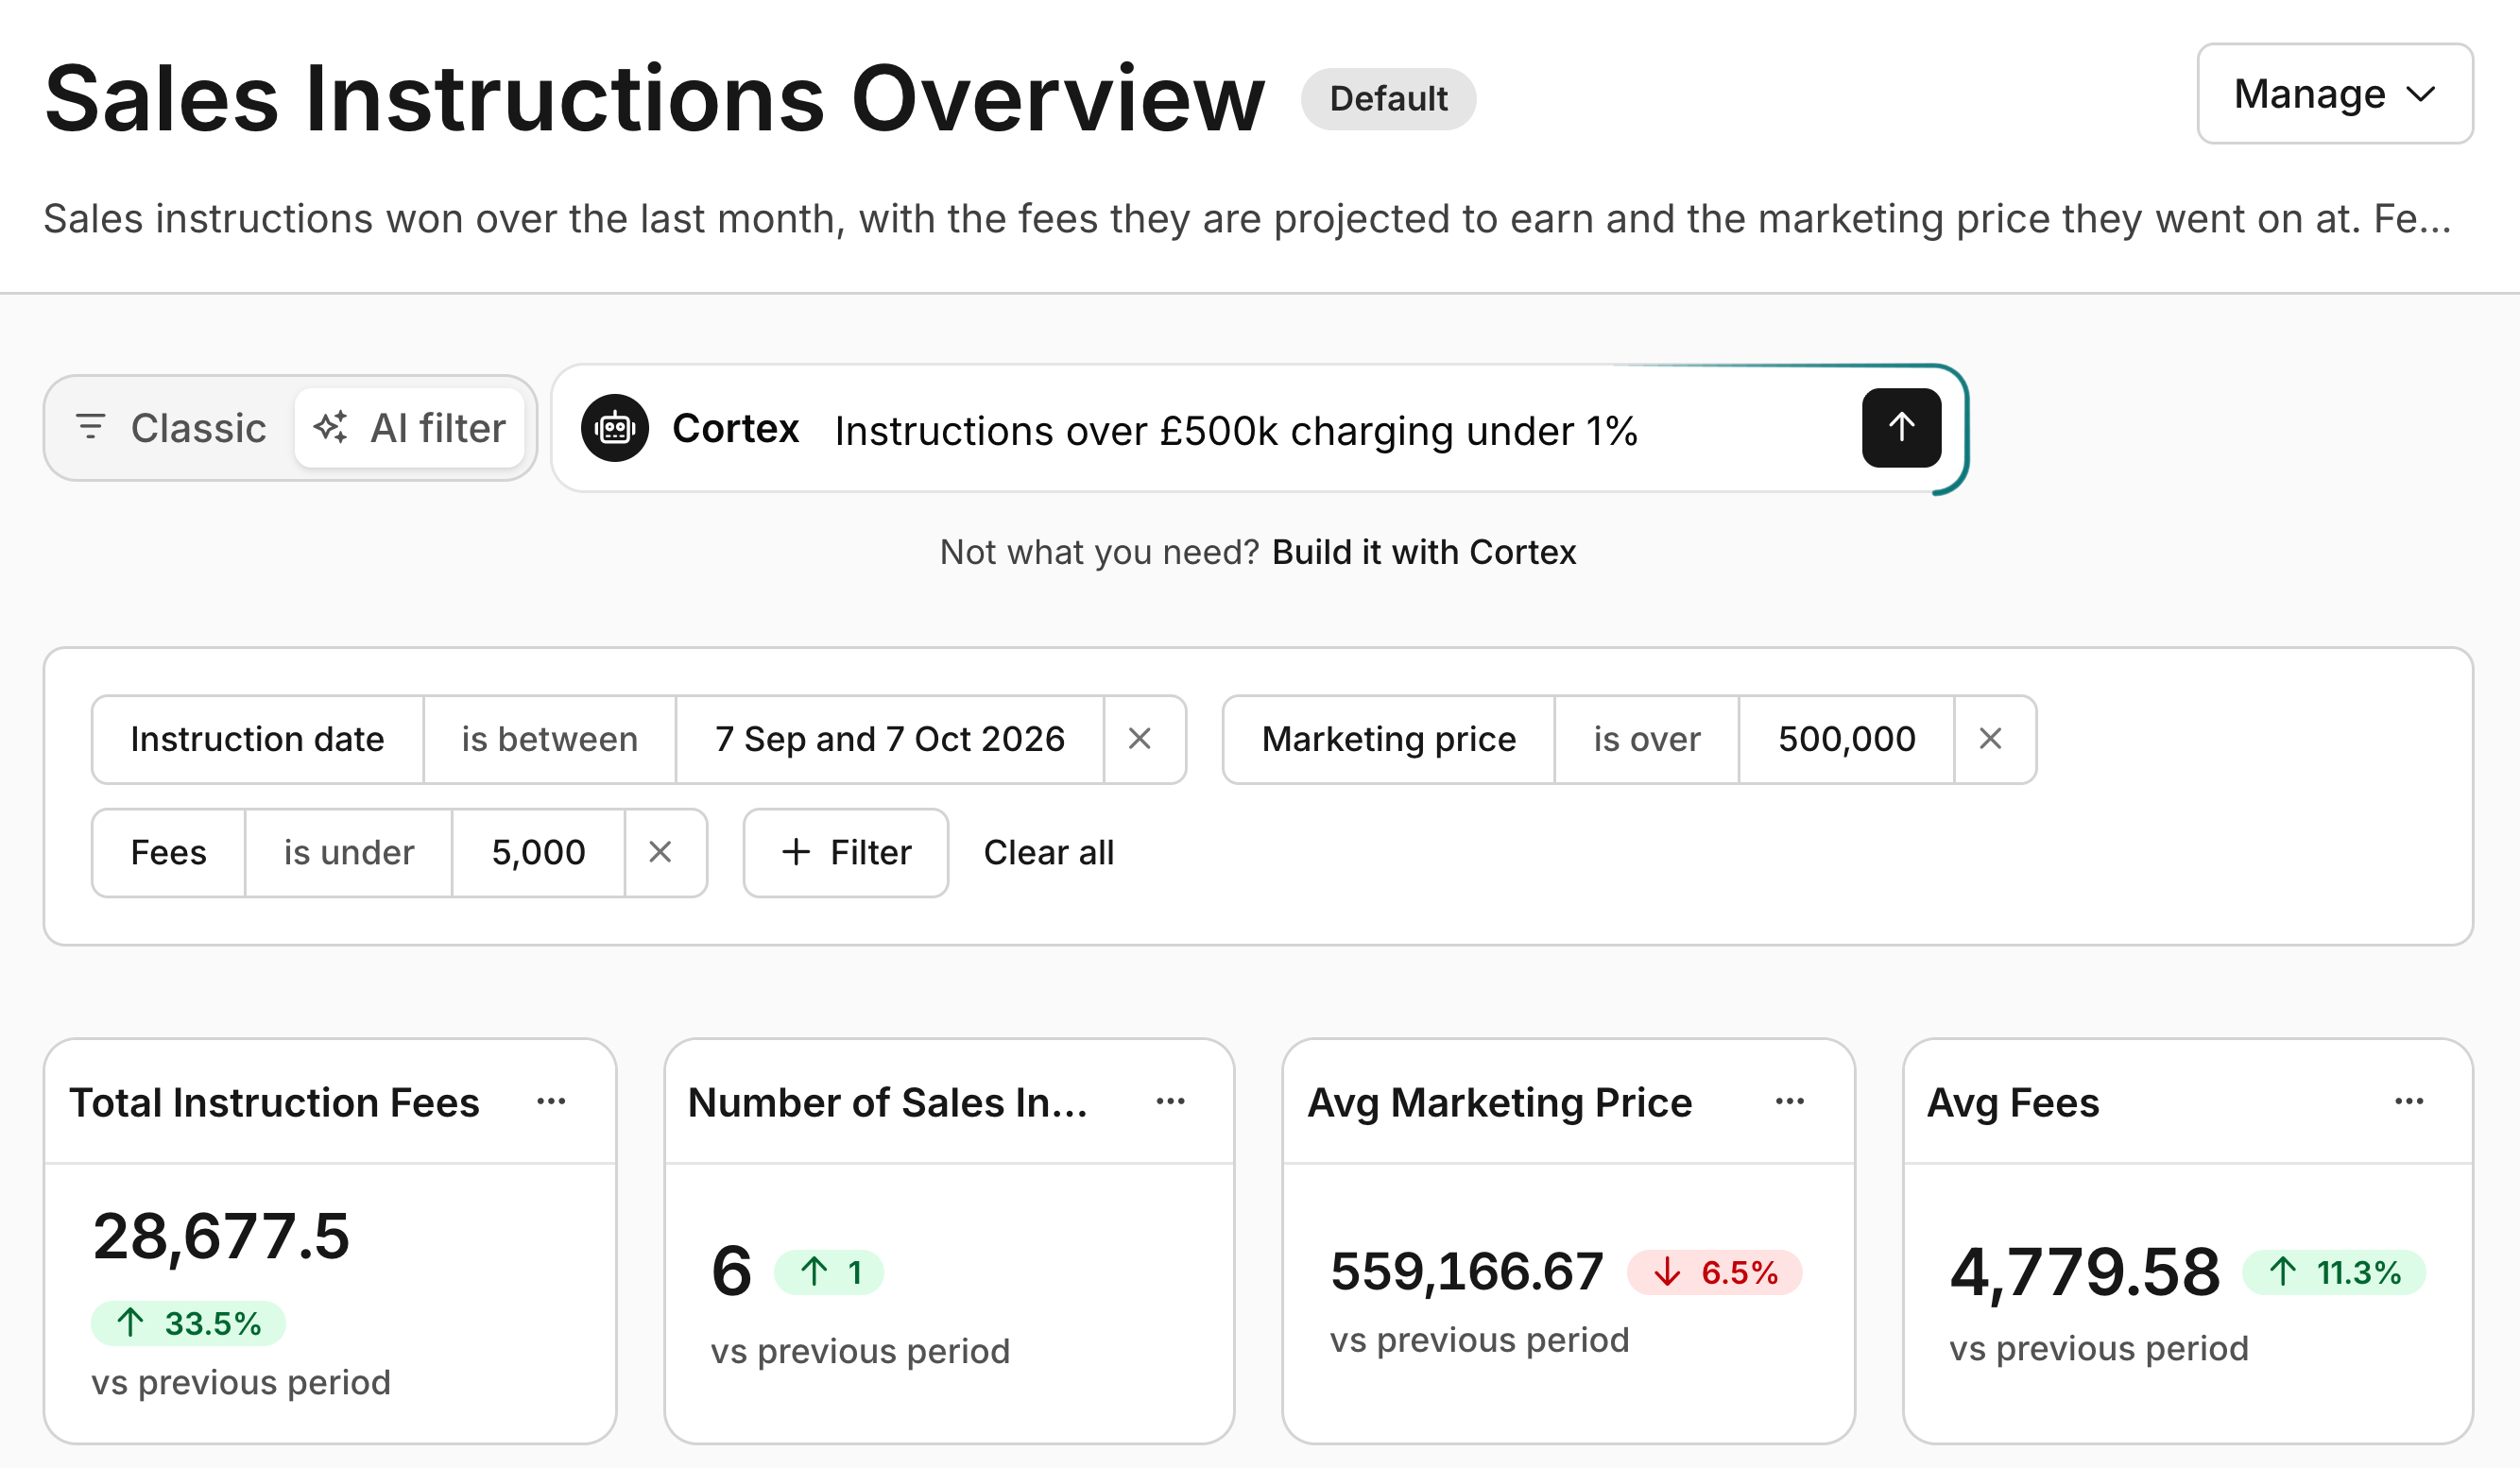Screen dimensions: 2520x1468
Task: Edit the 500,000 marketing price value
Action: click(1846, 739)
